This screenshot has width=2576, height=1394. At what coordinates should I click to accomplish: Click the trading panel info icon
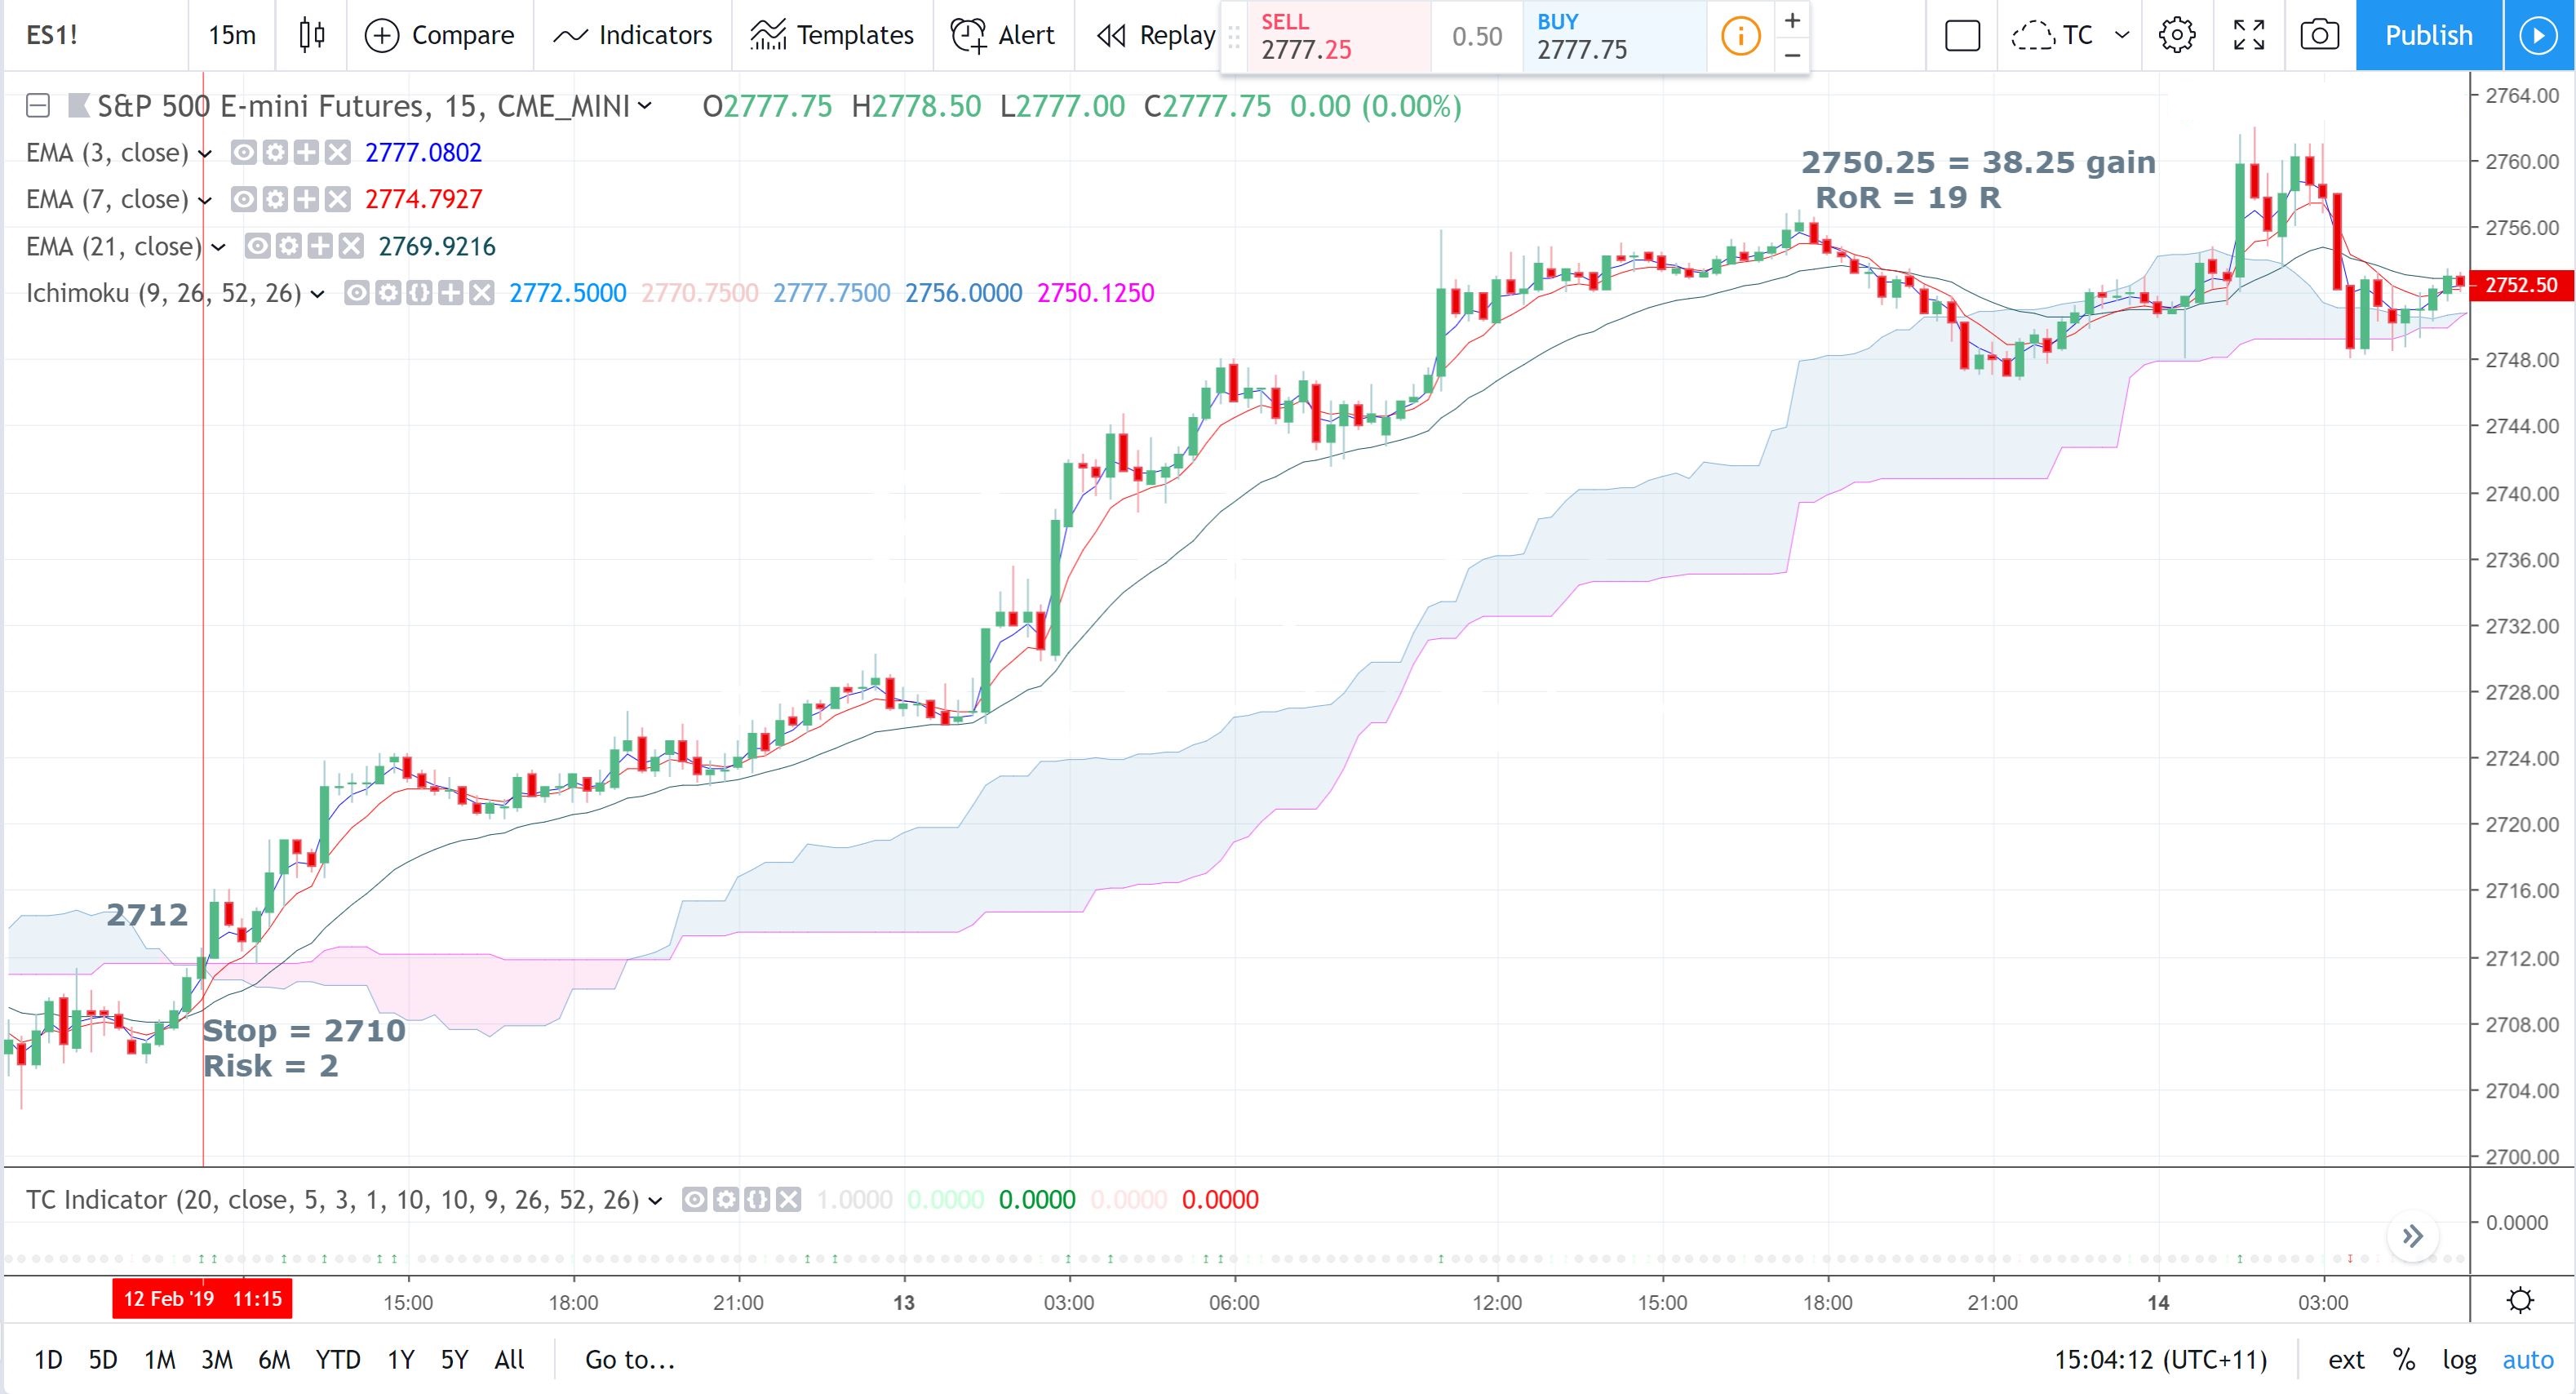pos(1740,37)
